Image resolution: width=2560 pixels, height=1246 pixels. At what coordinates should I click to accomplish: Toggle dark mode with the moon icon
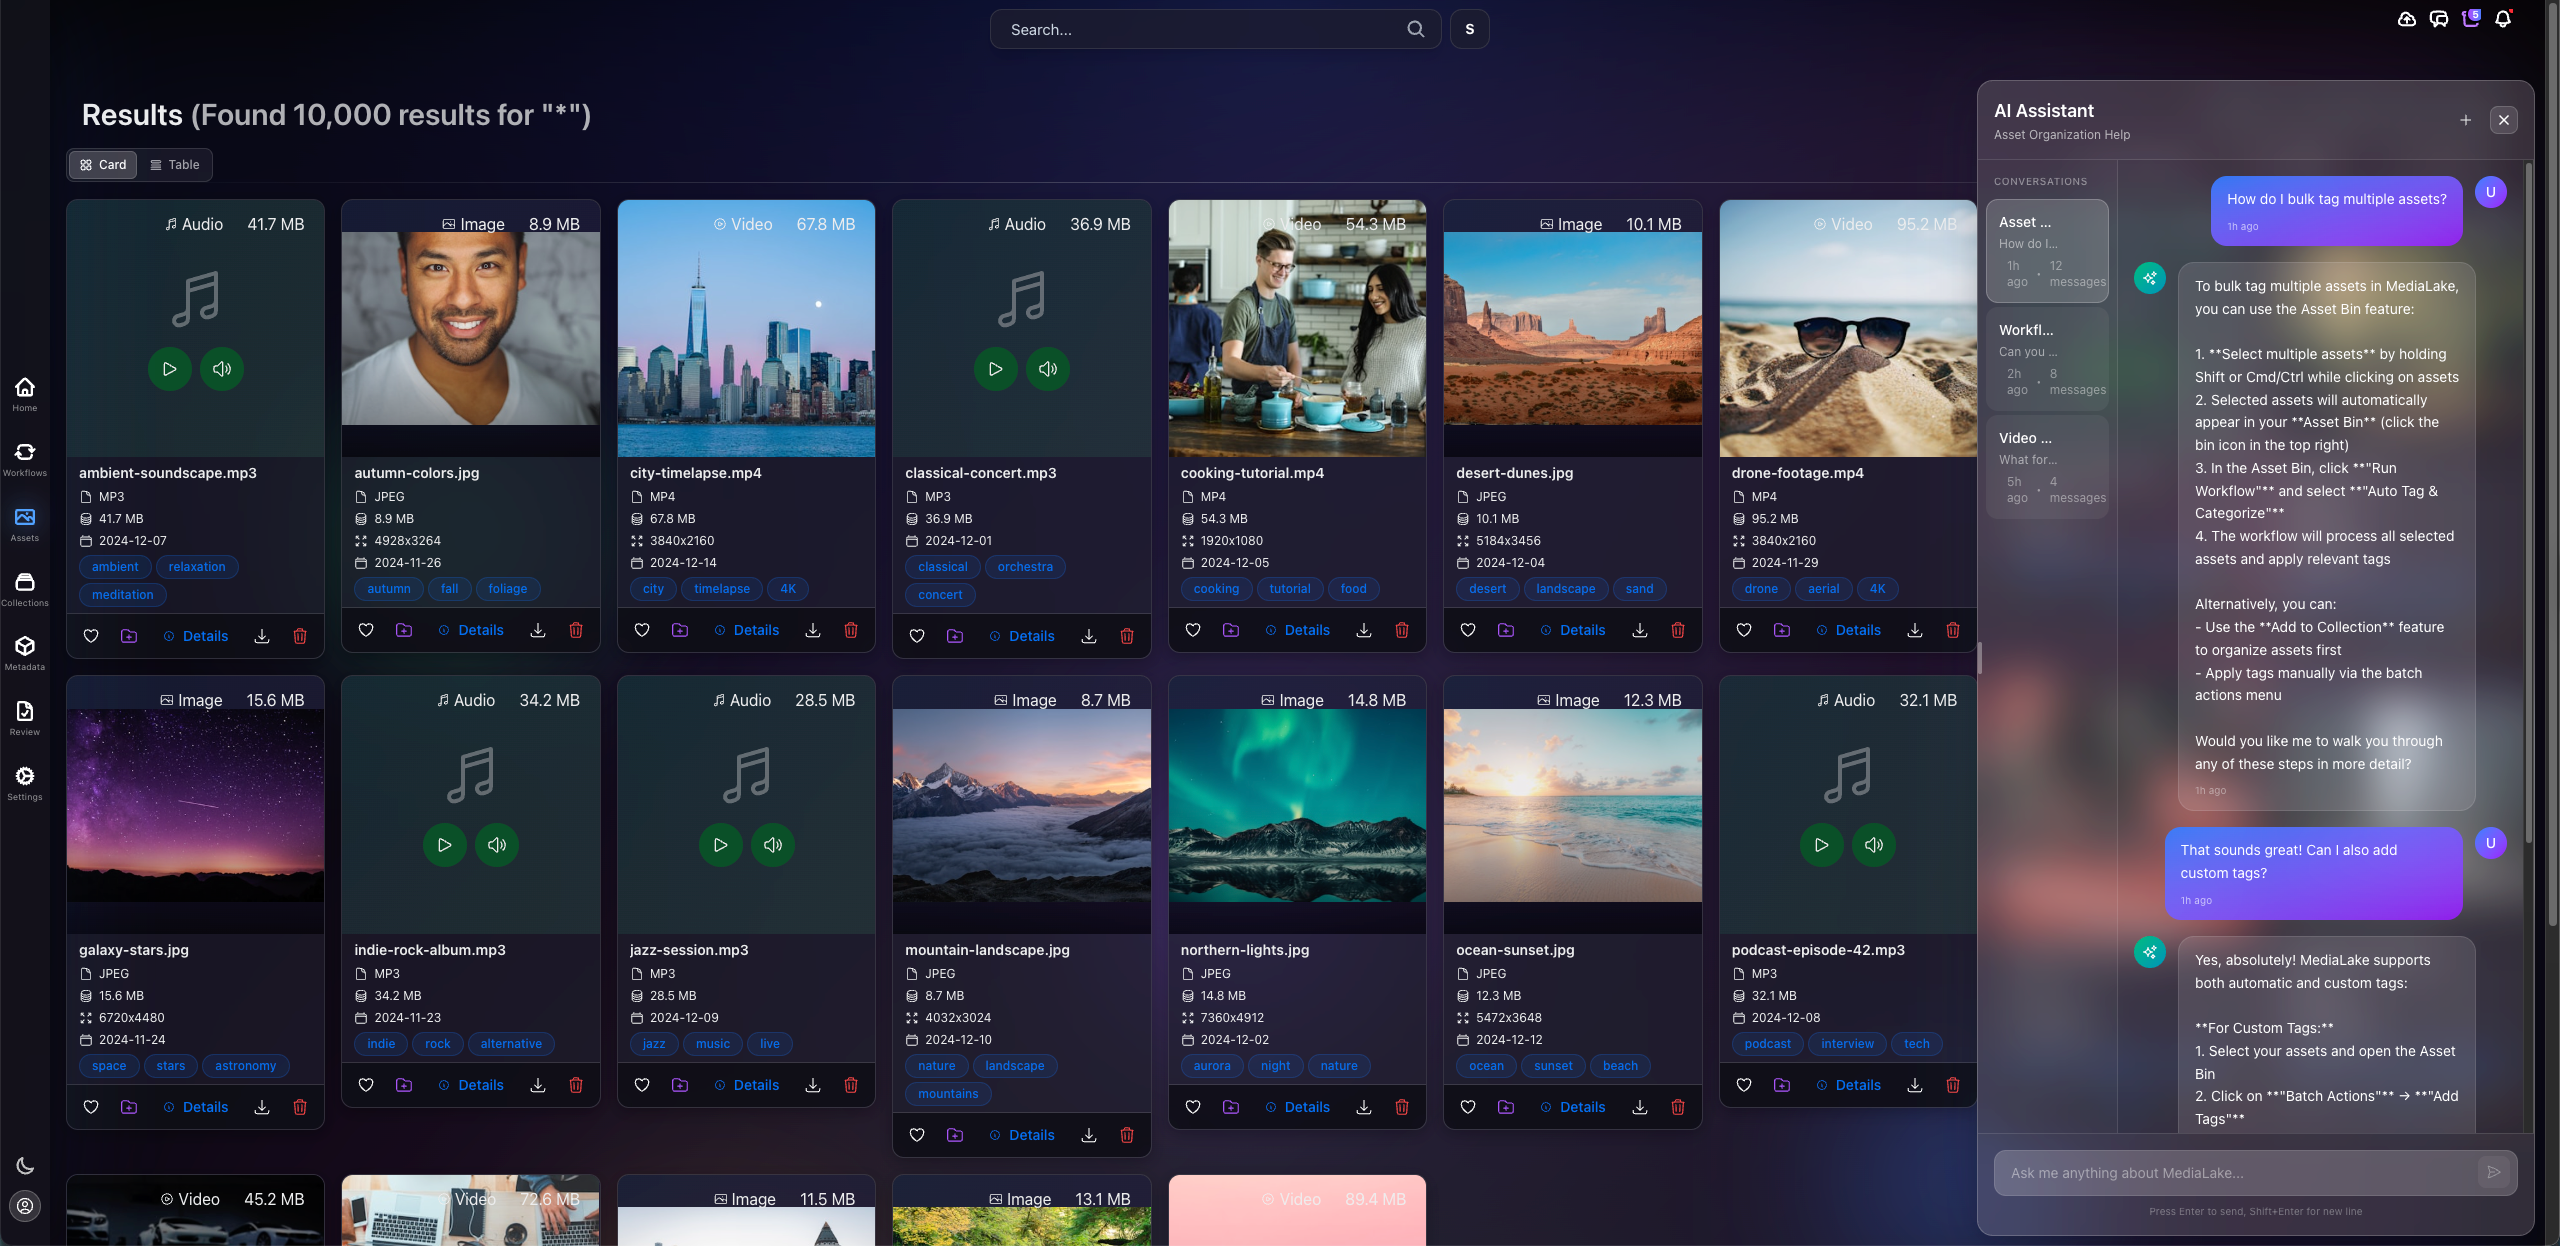pos(25,1165)
